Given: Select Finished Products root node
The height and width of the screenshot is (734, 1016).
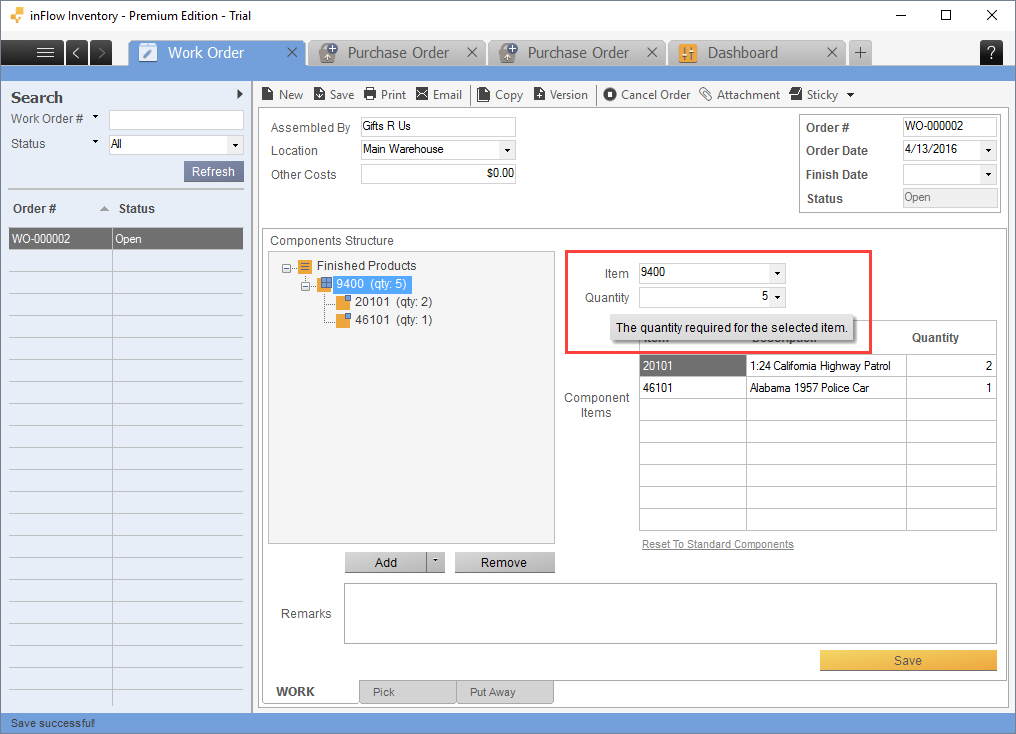Looking at the screenshot, I should (x=366, y=266).
